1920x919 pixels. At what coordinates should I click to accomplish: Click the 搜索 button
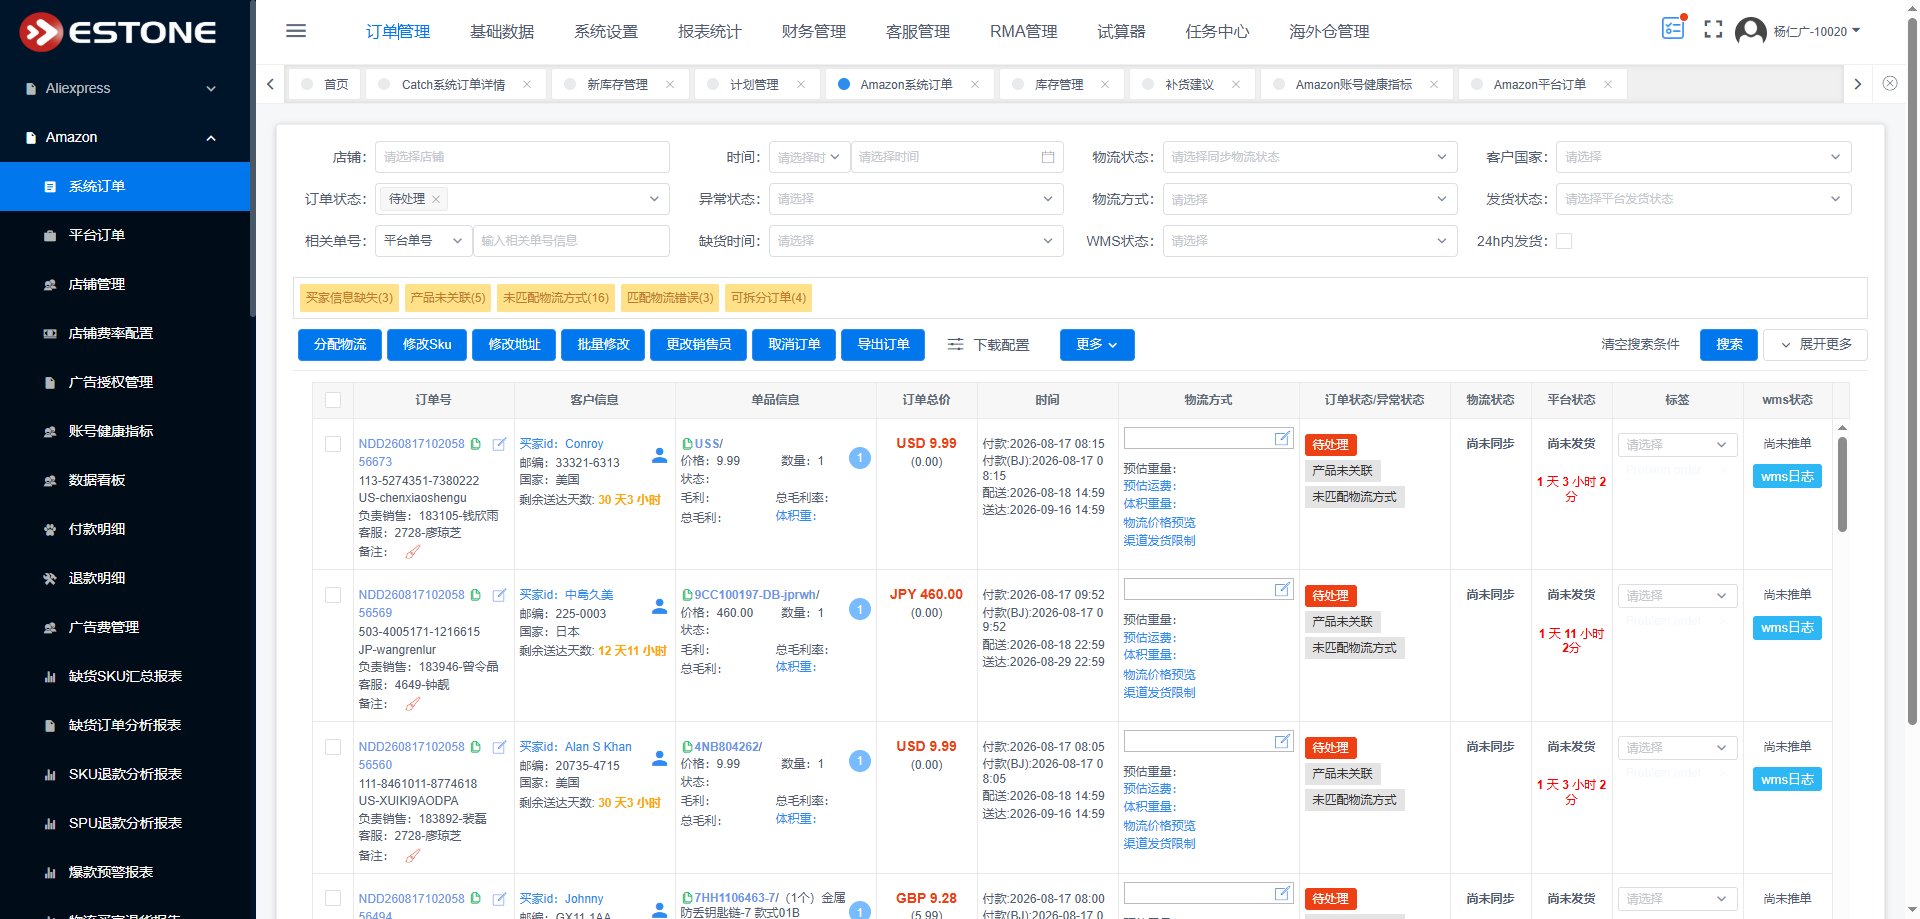tap(1729, 344)
